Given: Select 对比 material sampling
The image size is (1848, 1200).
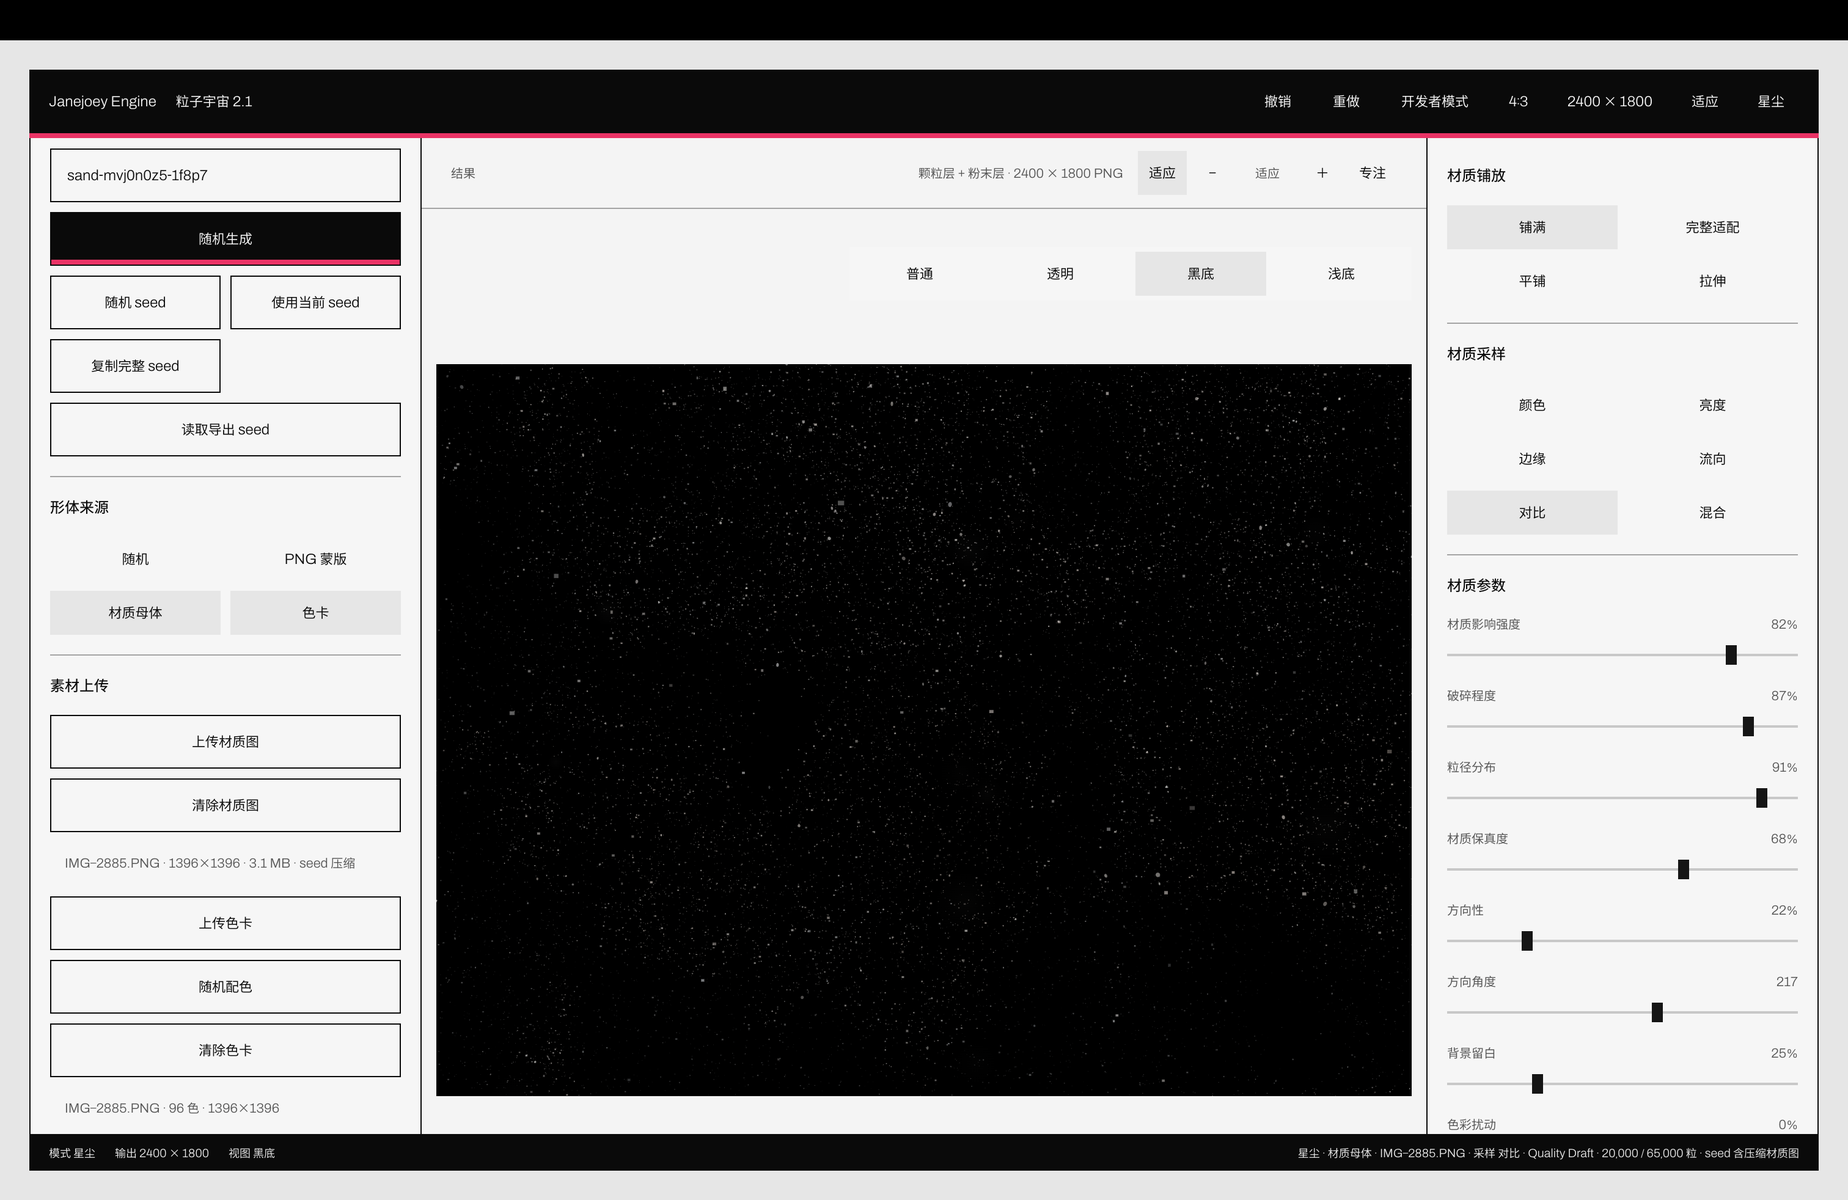Looking at the screenshot, I should [1532, 512].
